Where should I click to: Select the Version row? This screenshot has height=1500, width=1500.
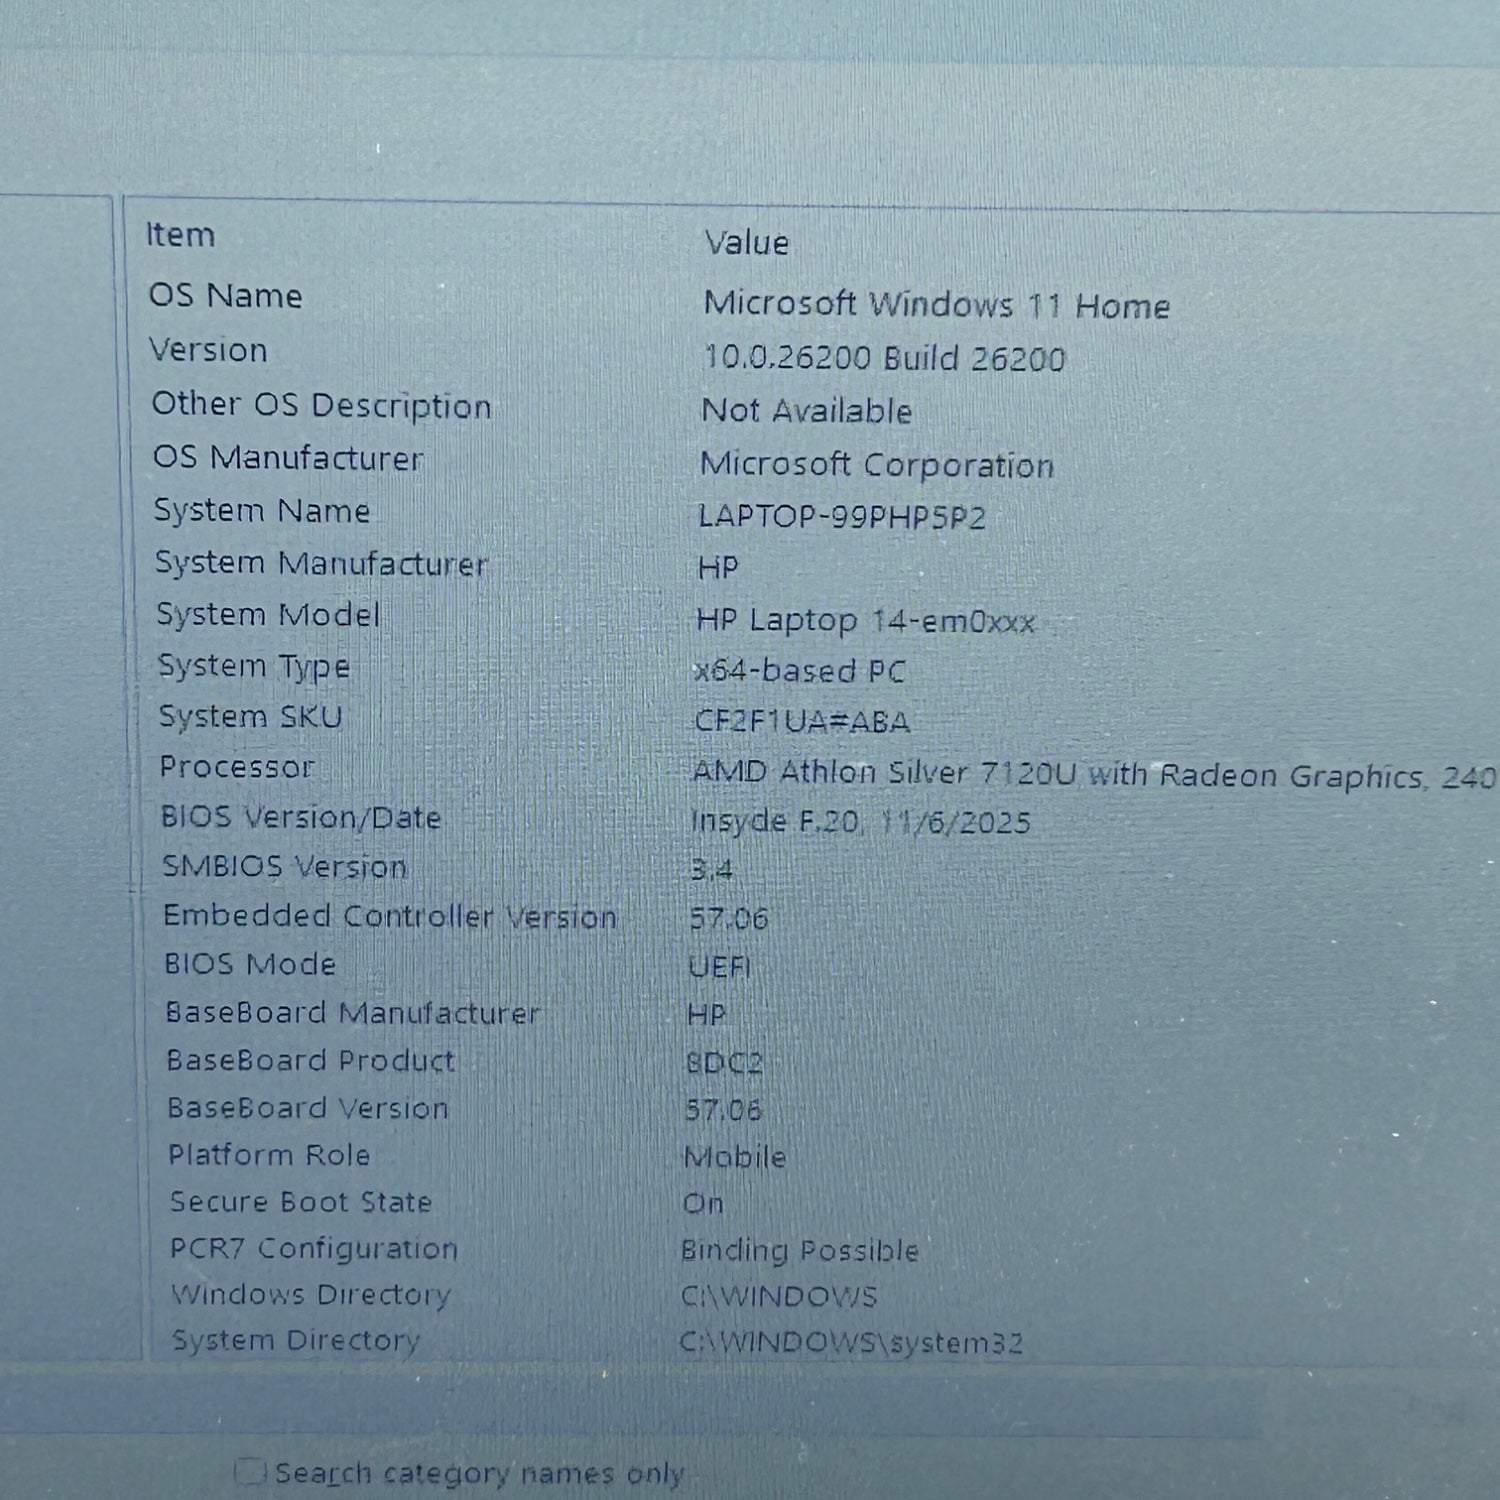(209, 350)
